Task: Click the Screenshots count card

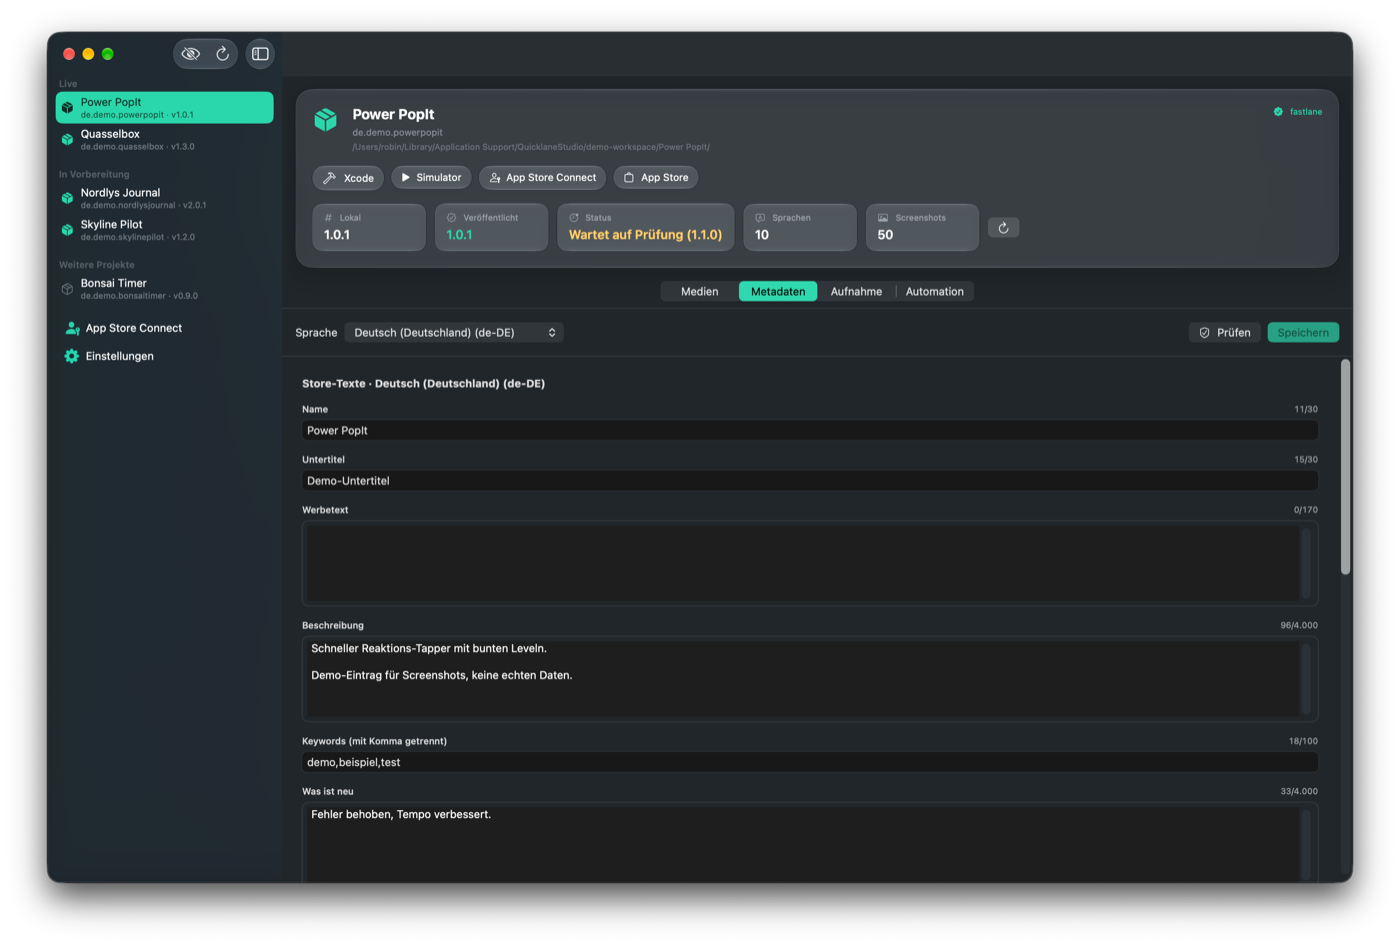Action: click(922, 227)
